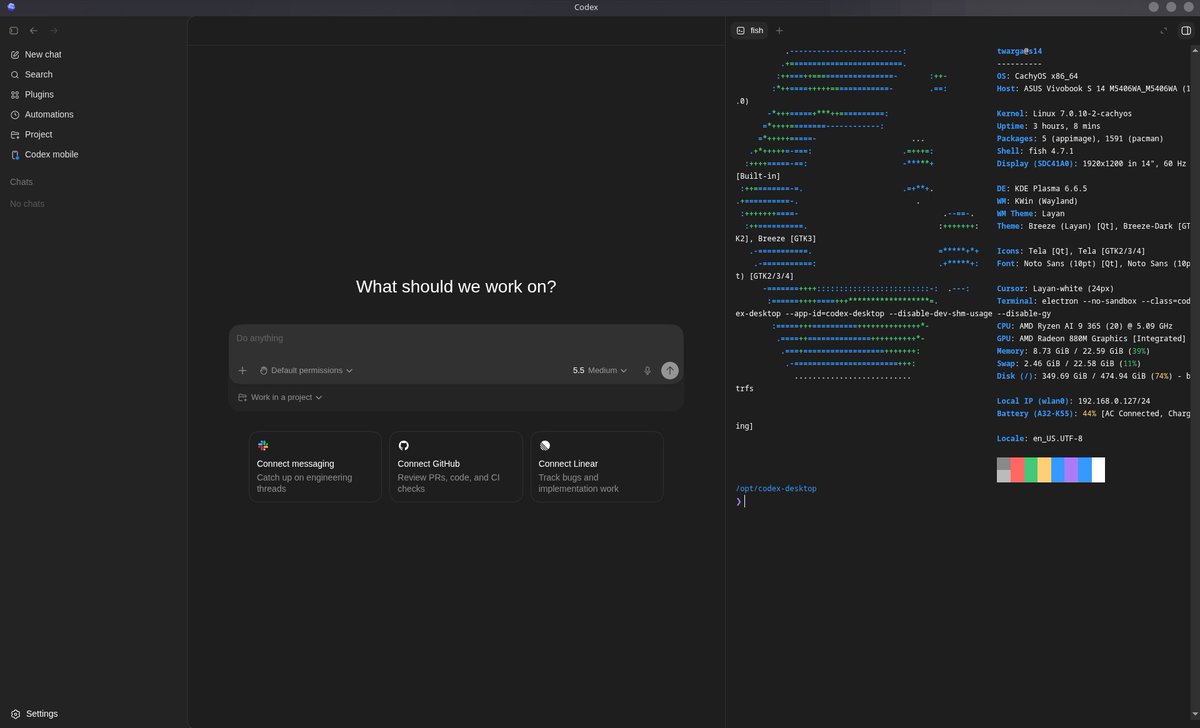Click the /opt/codex-desktop path text
Screen dimensions: 1200x728
tap(776, 489)
